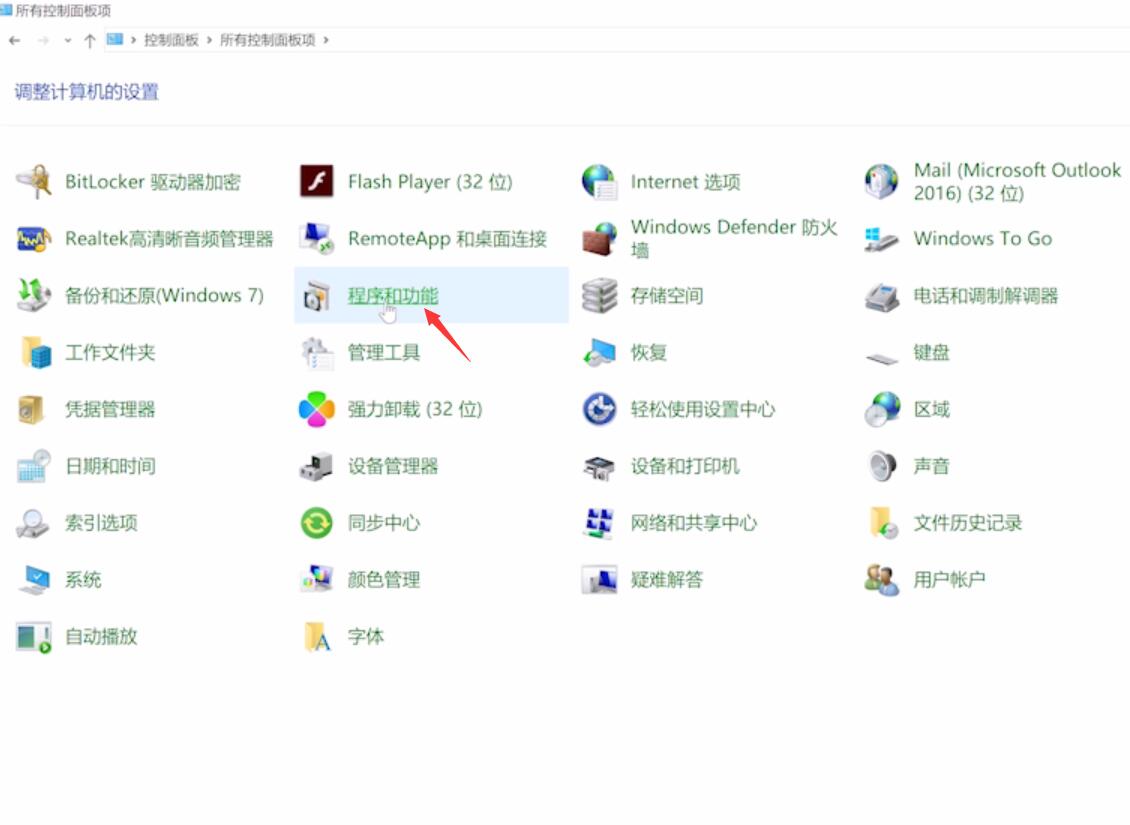The height and width of the screenshot is (825, 1130).
Task: Open the 用户帐户 link
Action: click(x=949, y=580)
